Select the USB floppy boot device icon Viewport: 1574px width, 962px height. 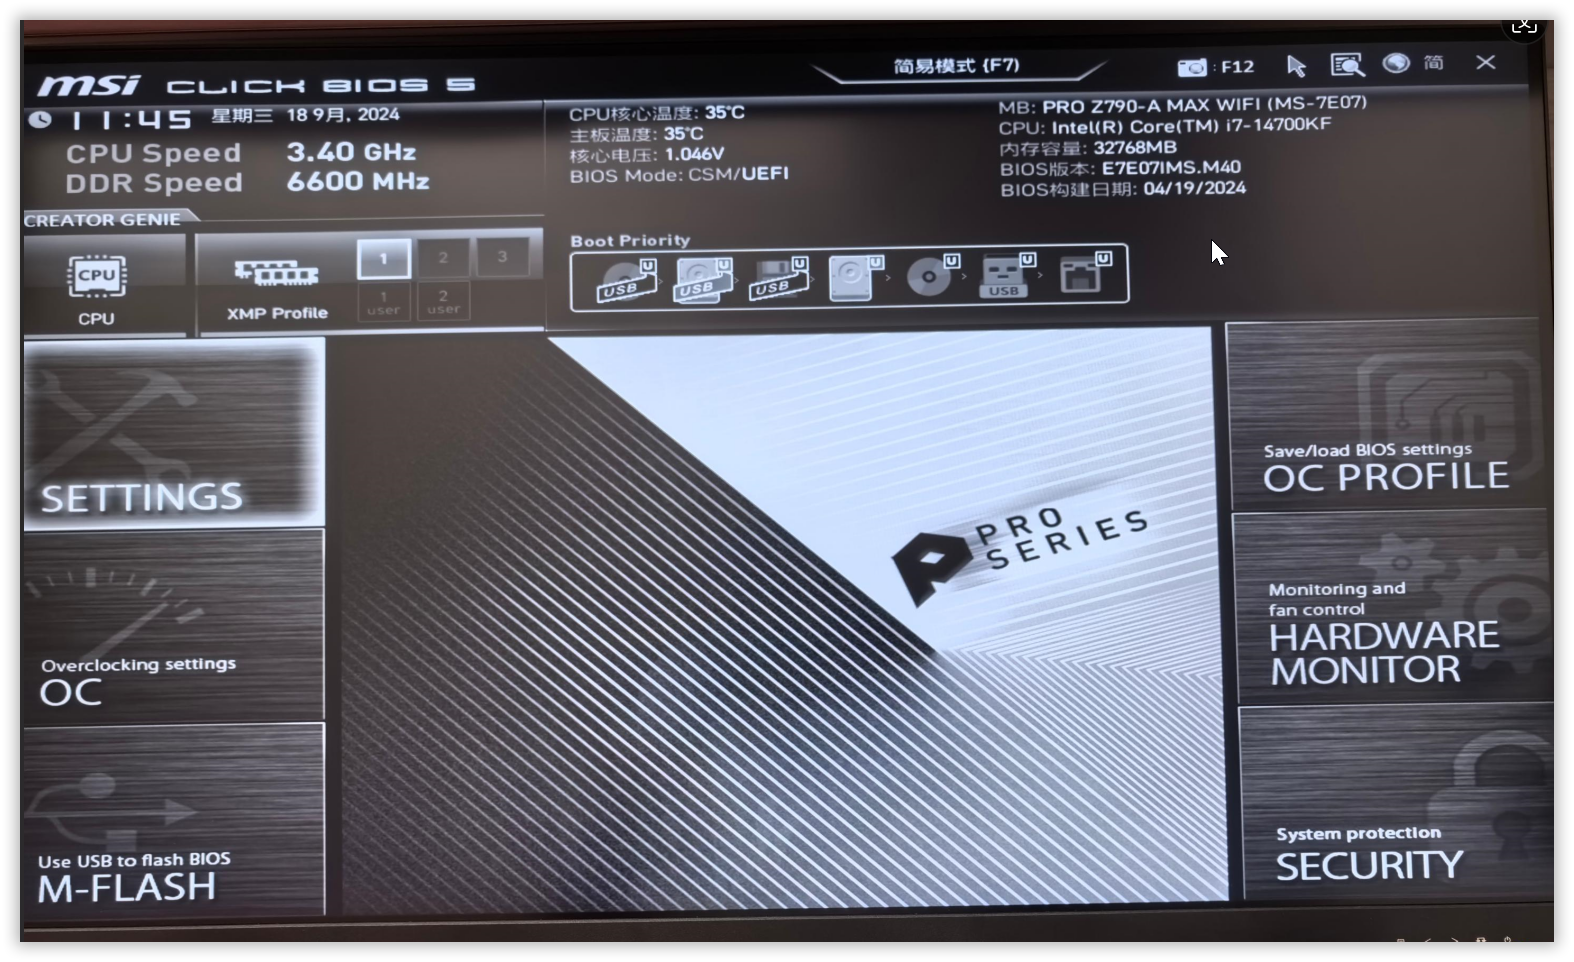coord(779,278)
